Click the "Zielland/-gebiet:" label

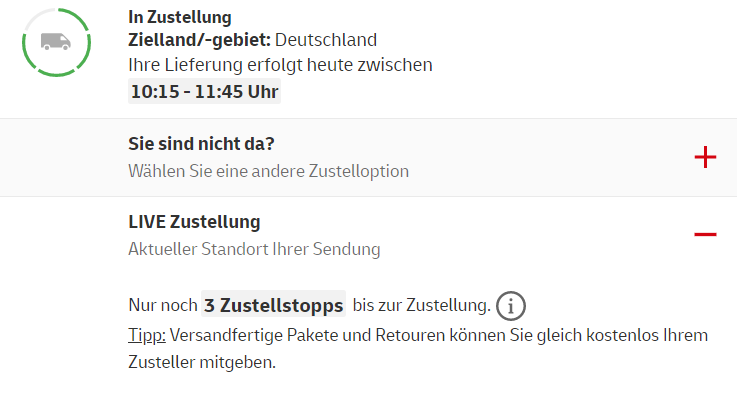(199, 41)
